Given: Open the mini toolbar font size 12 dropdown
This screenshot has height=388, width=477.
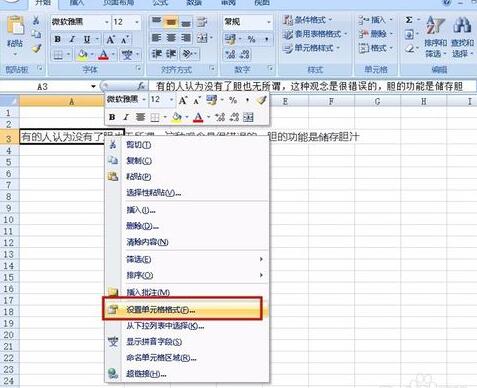Looking at the screenshot, I should click(172, 99).
